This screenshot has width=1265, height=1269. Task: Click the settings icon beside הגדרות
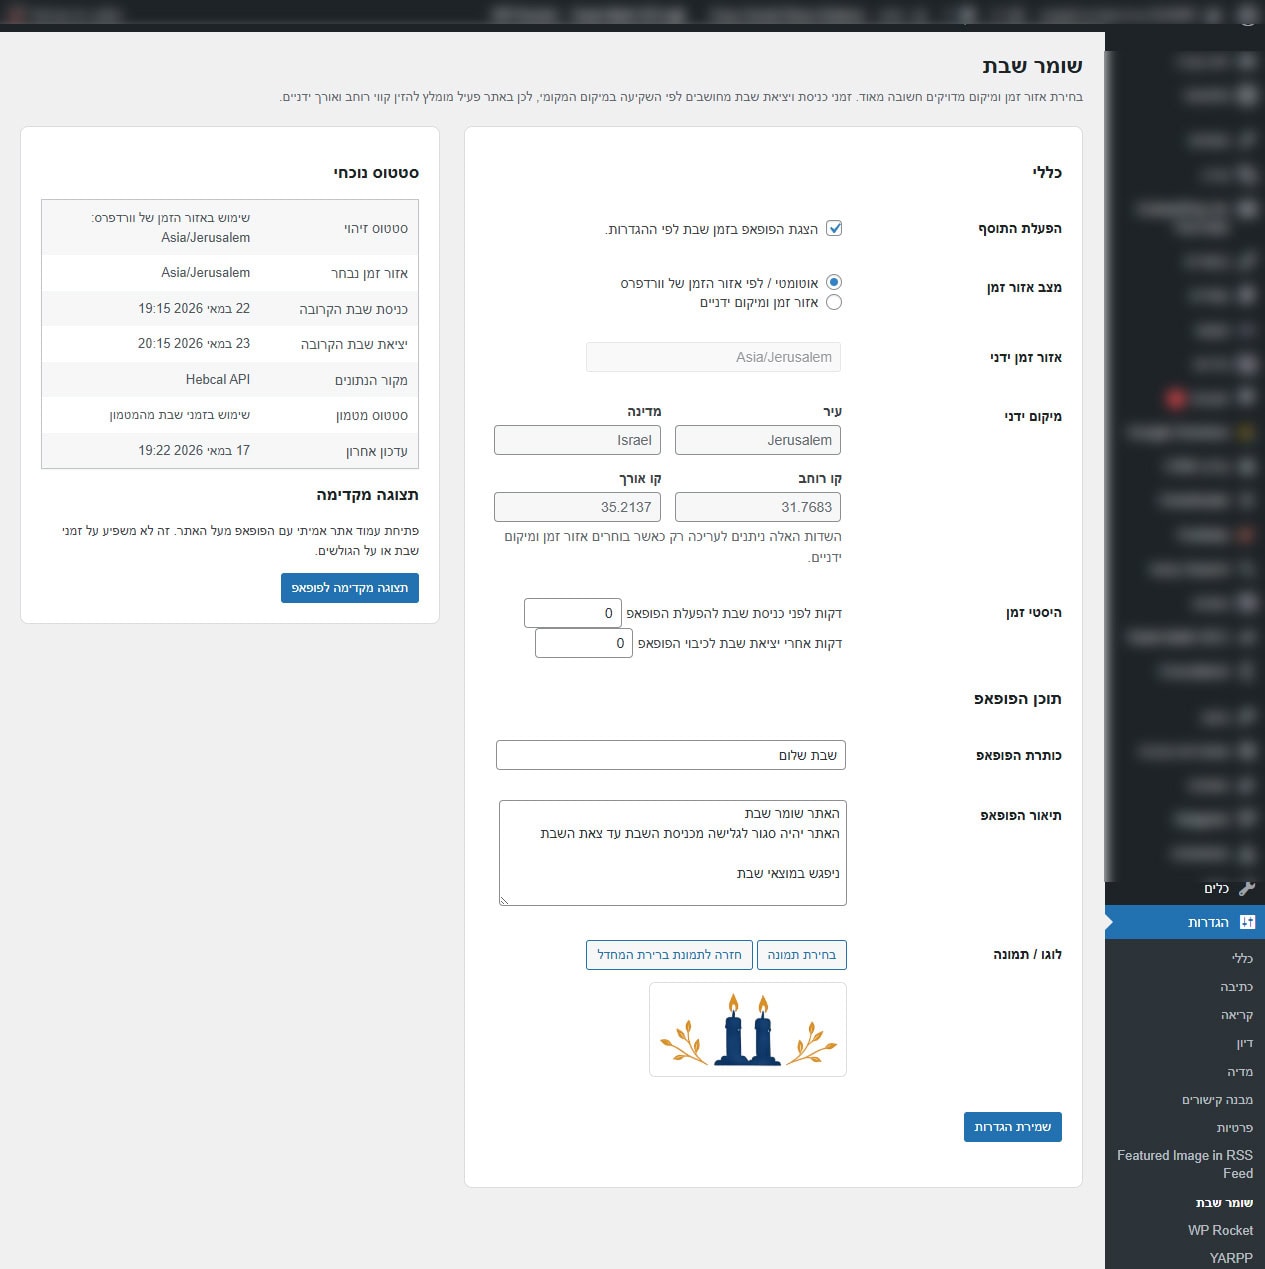[x=1247, y=922]
